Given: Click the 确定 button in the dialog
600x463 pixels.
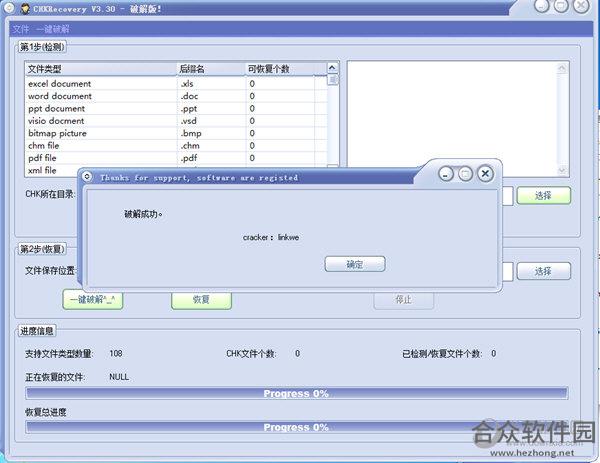Looking at the screenshot, I should coord(355,264).
